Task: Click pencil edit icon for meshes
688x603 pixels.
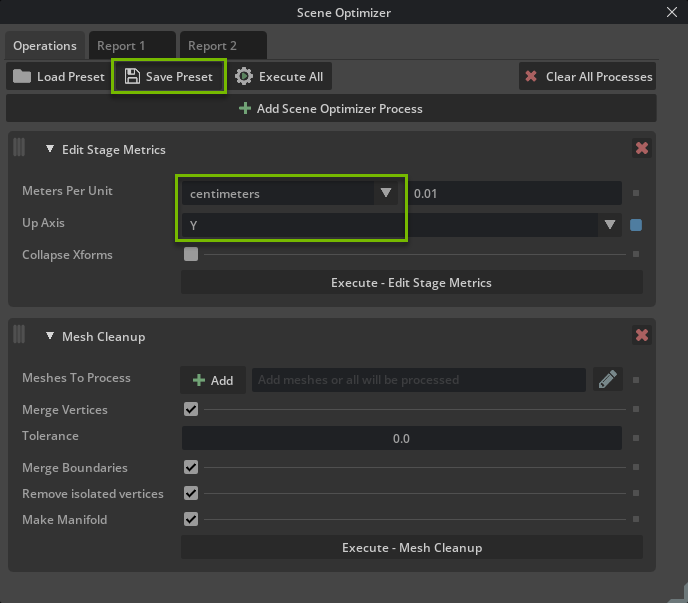Action: pos(608,379)
